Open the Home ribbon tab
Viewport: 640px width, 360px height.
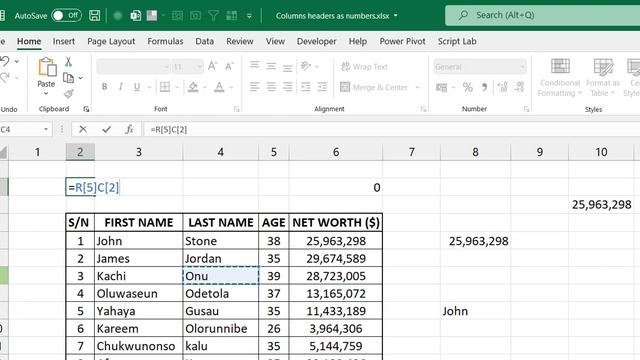click(x=29, y=41)
